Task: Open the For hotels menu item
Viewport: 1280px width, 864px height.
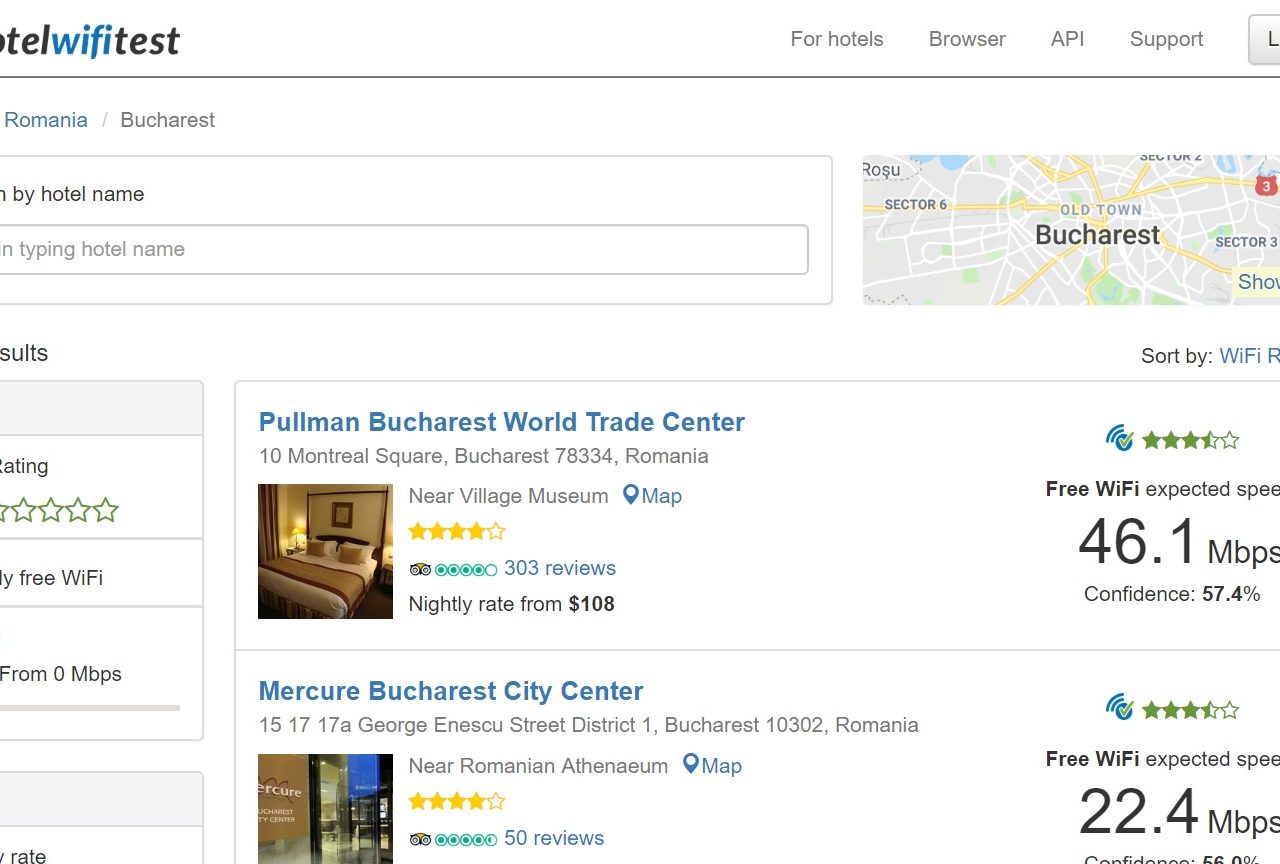Action: pos(837,39)
